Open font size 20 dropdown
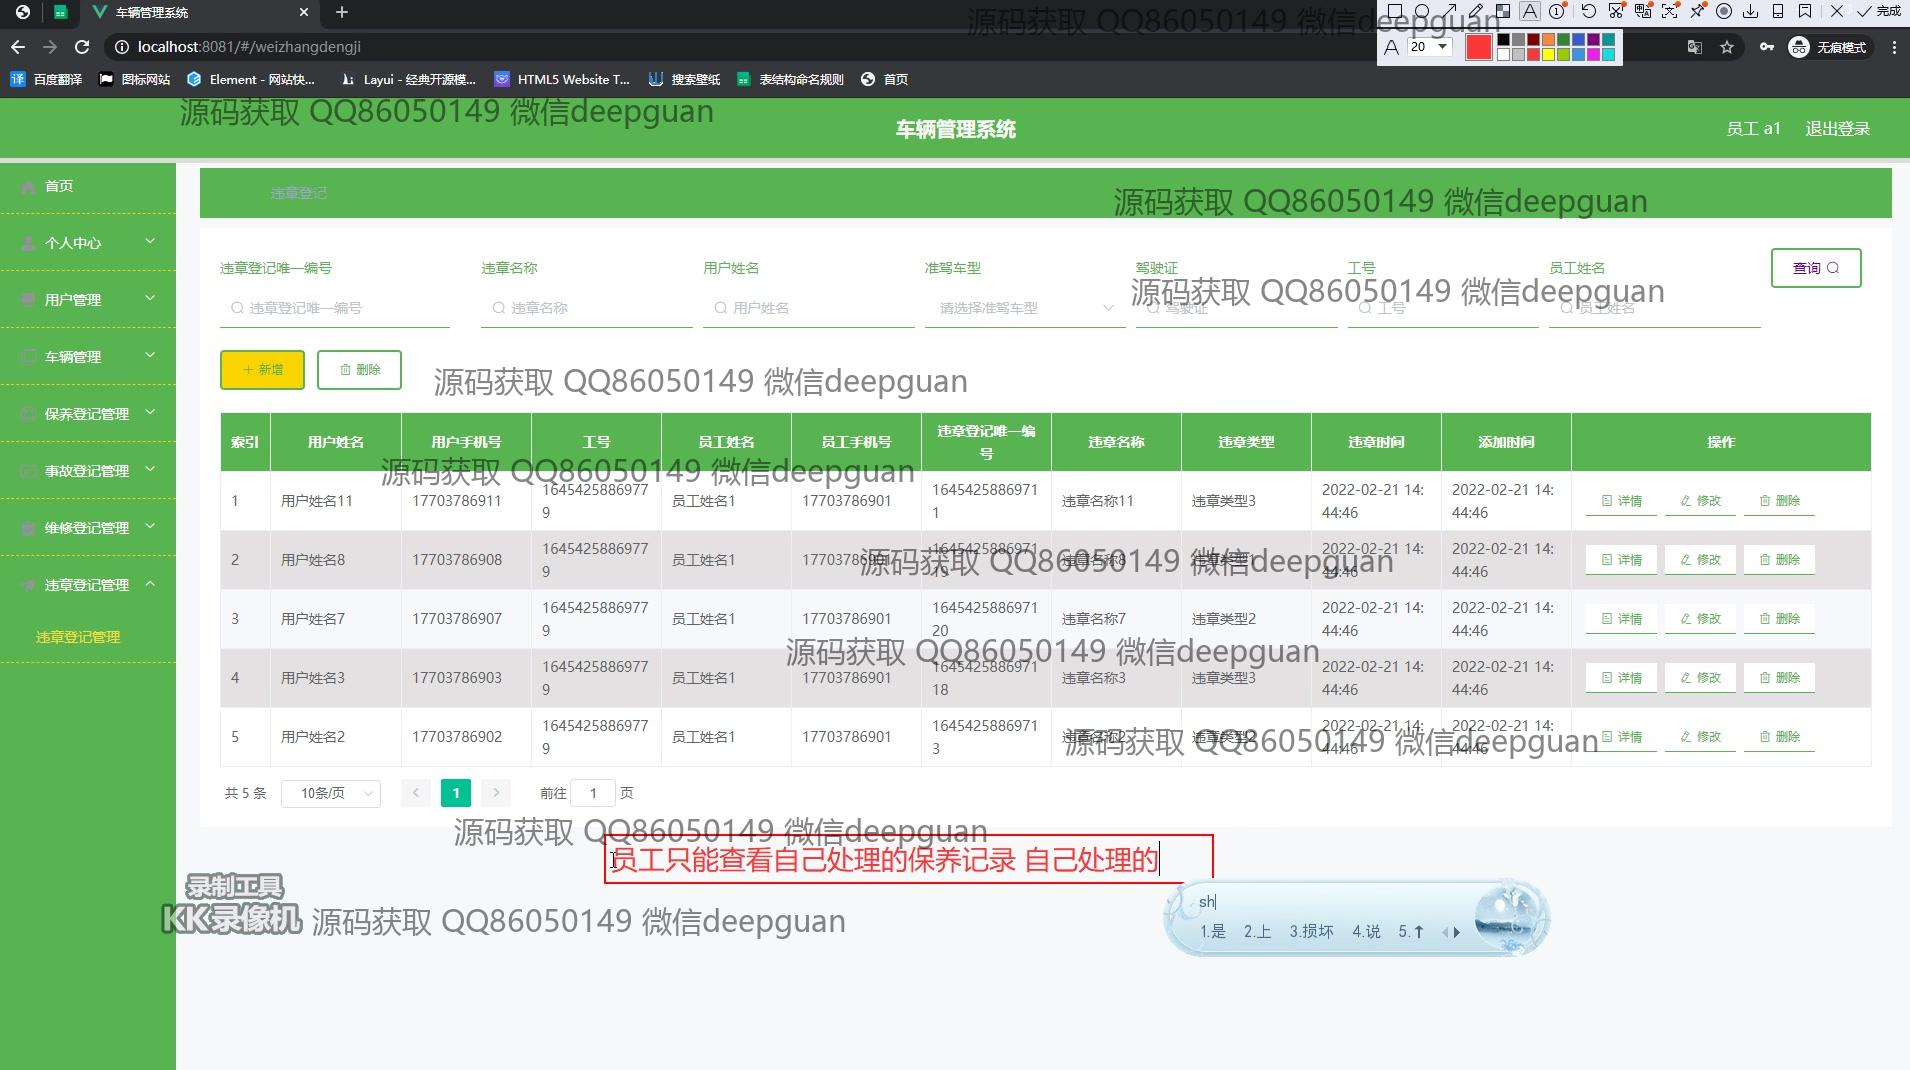 [1442, 47]
